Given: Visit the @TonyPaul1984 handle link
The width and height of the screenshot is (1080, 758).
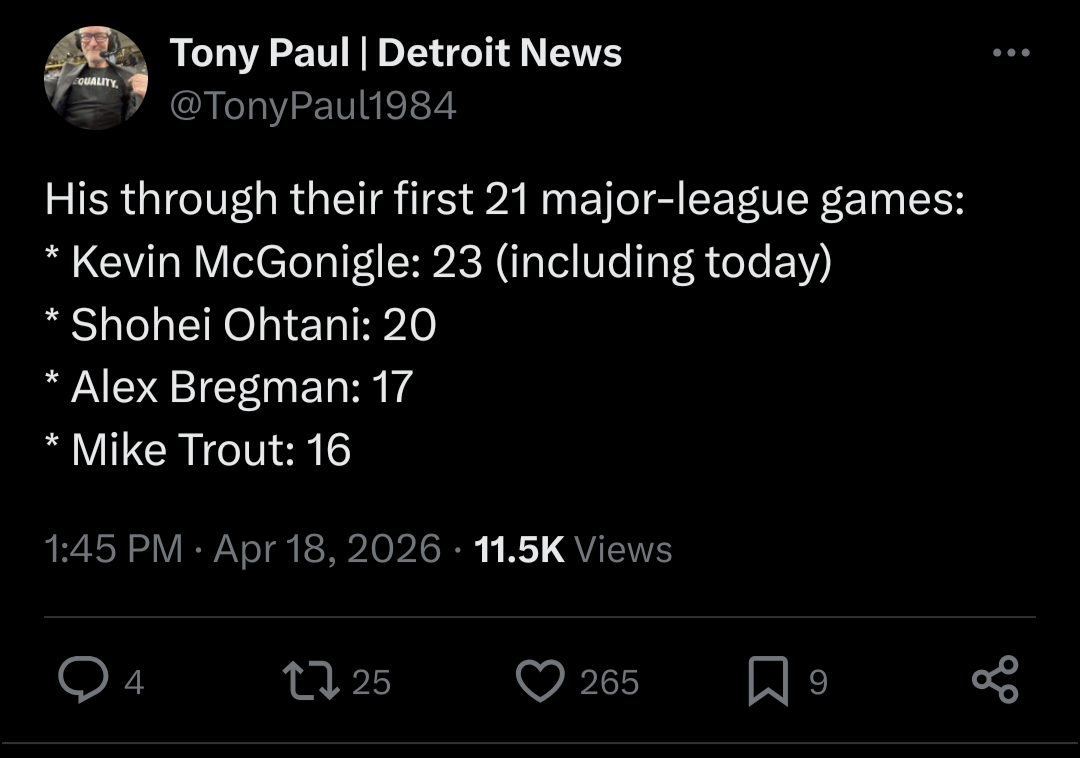Looking at the screenshot, I should 314,105.
